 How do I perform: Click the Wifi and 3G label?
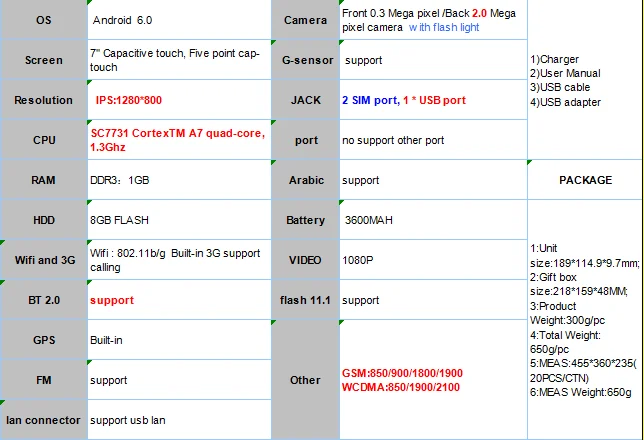point(43,260)
